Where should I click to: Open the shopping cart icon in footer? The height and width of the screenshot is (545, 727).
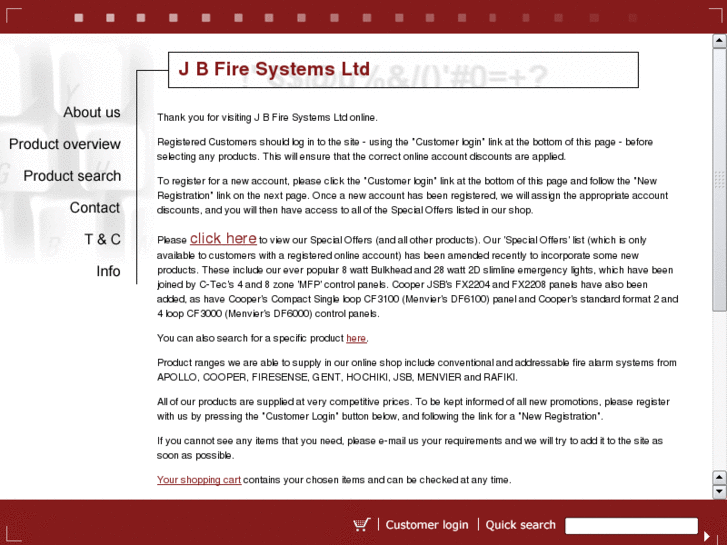pyautogui.click(x=362, y=525)
